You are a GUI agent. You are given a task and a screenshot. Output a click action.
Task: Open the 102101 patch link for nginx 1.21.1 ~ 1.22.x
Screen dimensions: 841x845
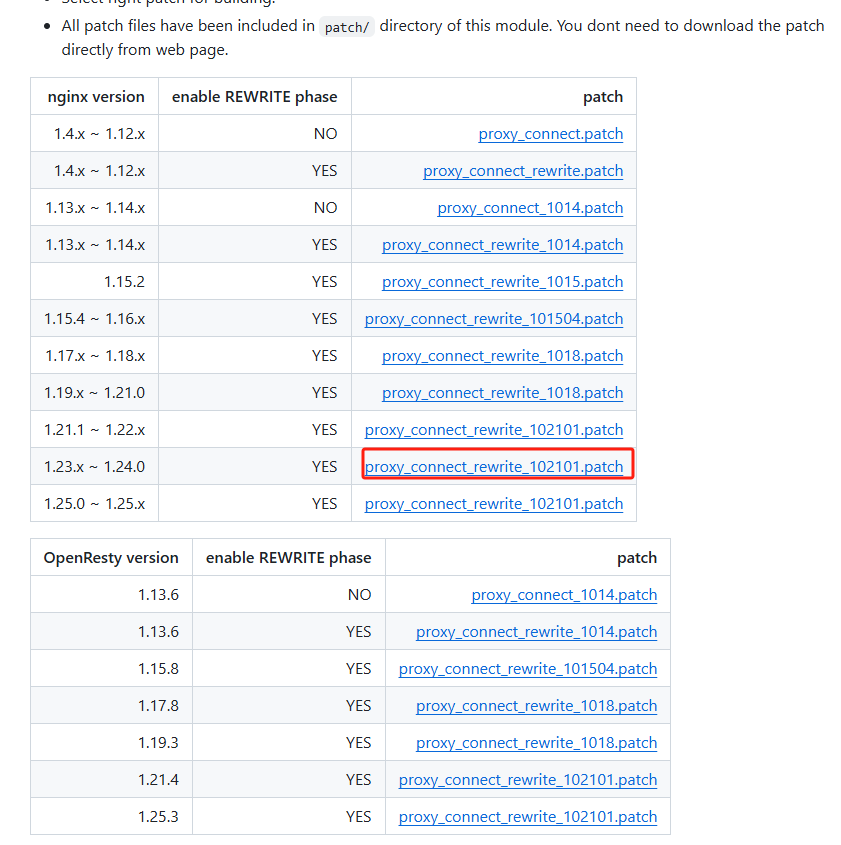[x=494, y=430]
